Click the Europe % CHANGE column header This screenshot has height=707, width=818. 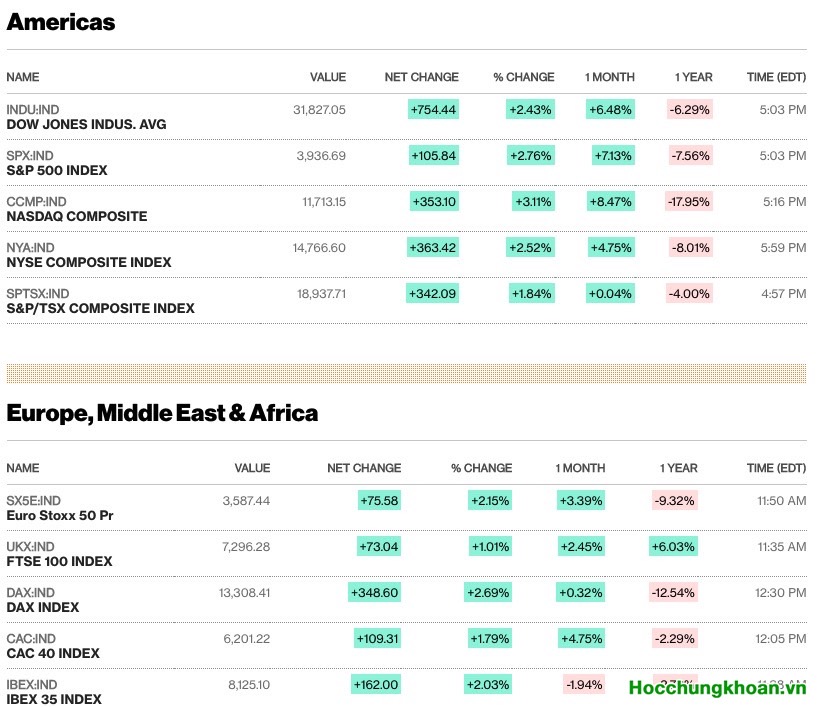[481, 468]
